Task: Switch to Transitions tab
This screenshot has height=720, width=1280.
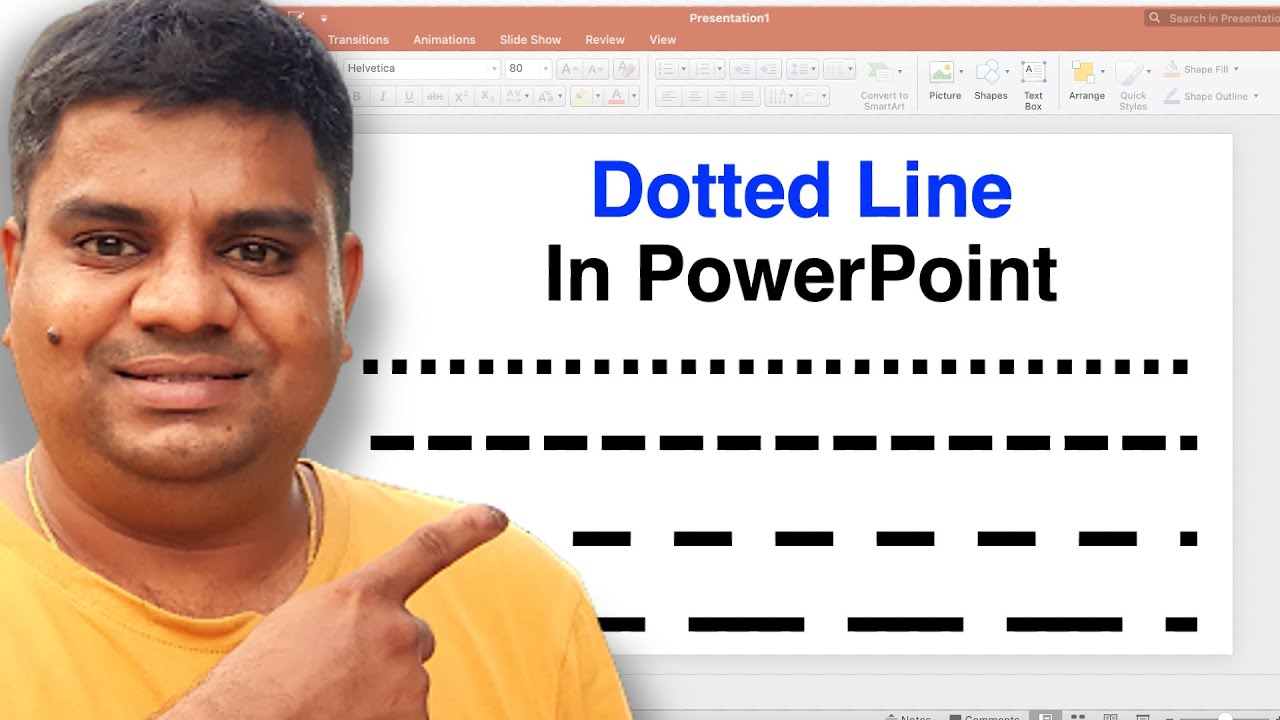Action: click(x=358, y=40)
